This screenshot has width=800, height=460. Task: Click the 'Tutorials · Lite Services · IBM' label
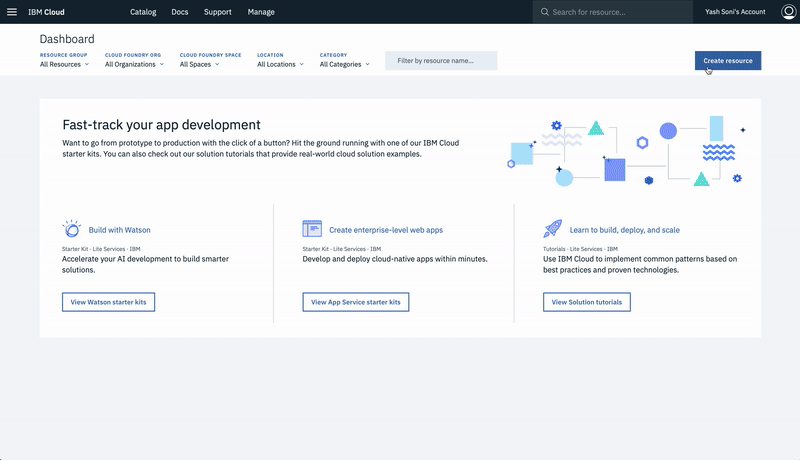(x=580, y=249)
